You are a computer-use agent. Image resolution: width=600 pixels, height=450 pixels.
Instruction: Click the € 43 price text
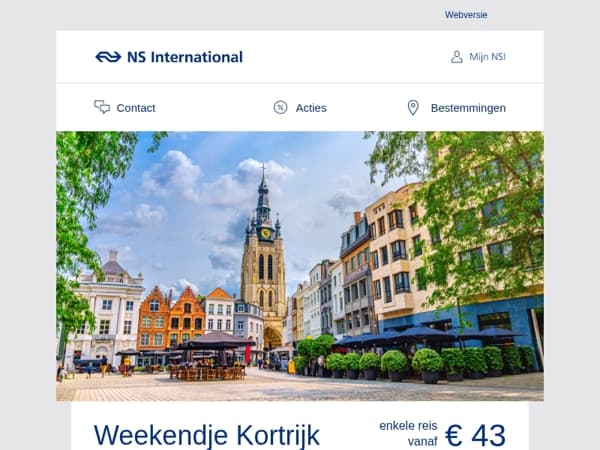click(x=475, y=435)
